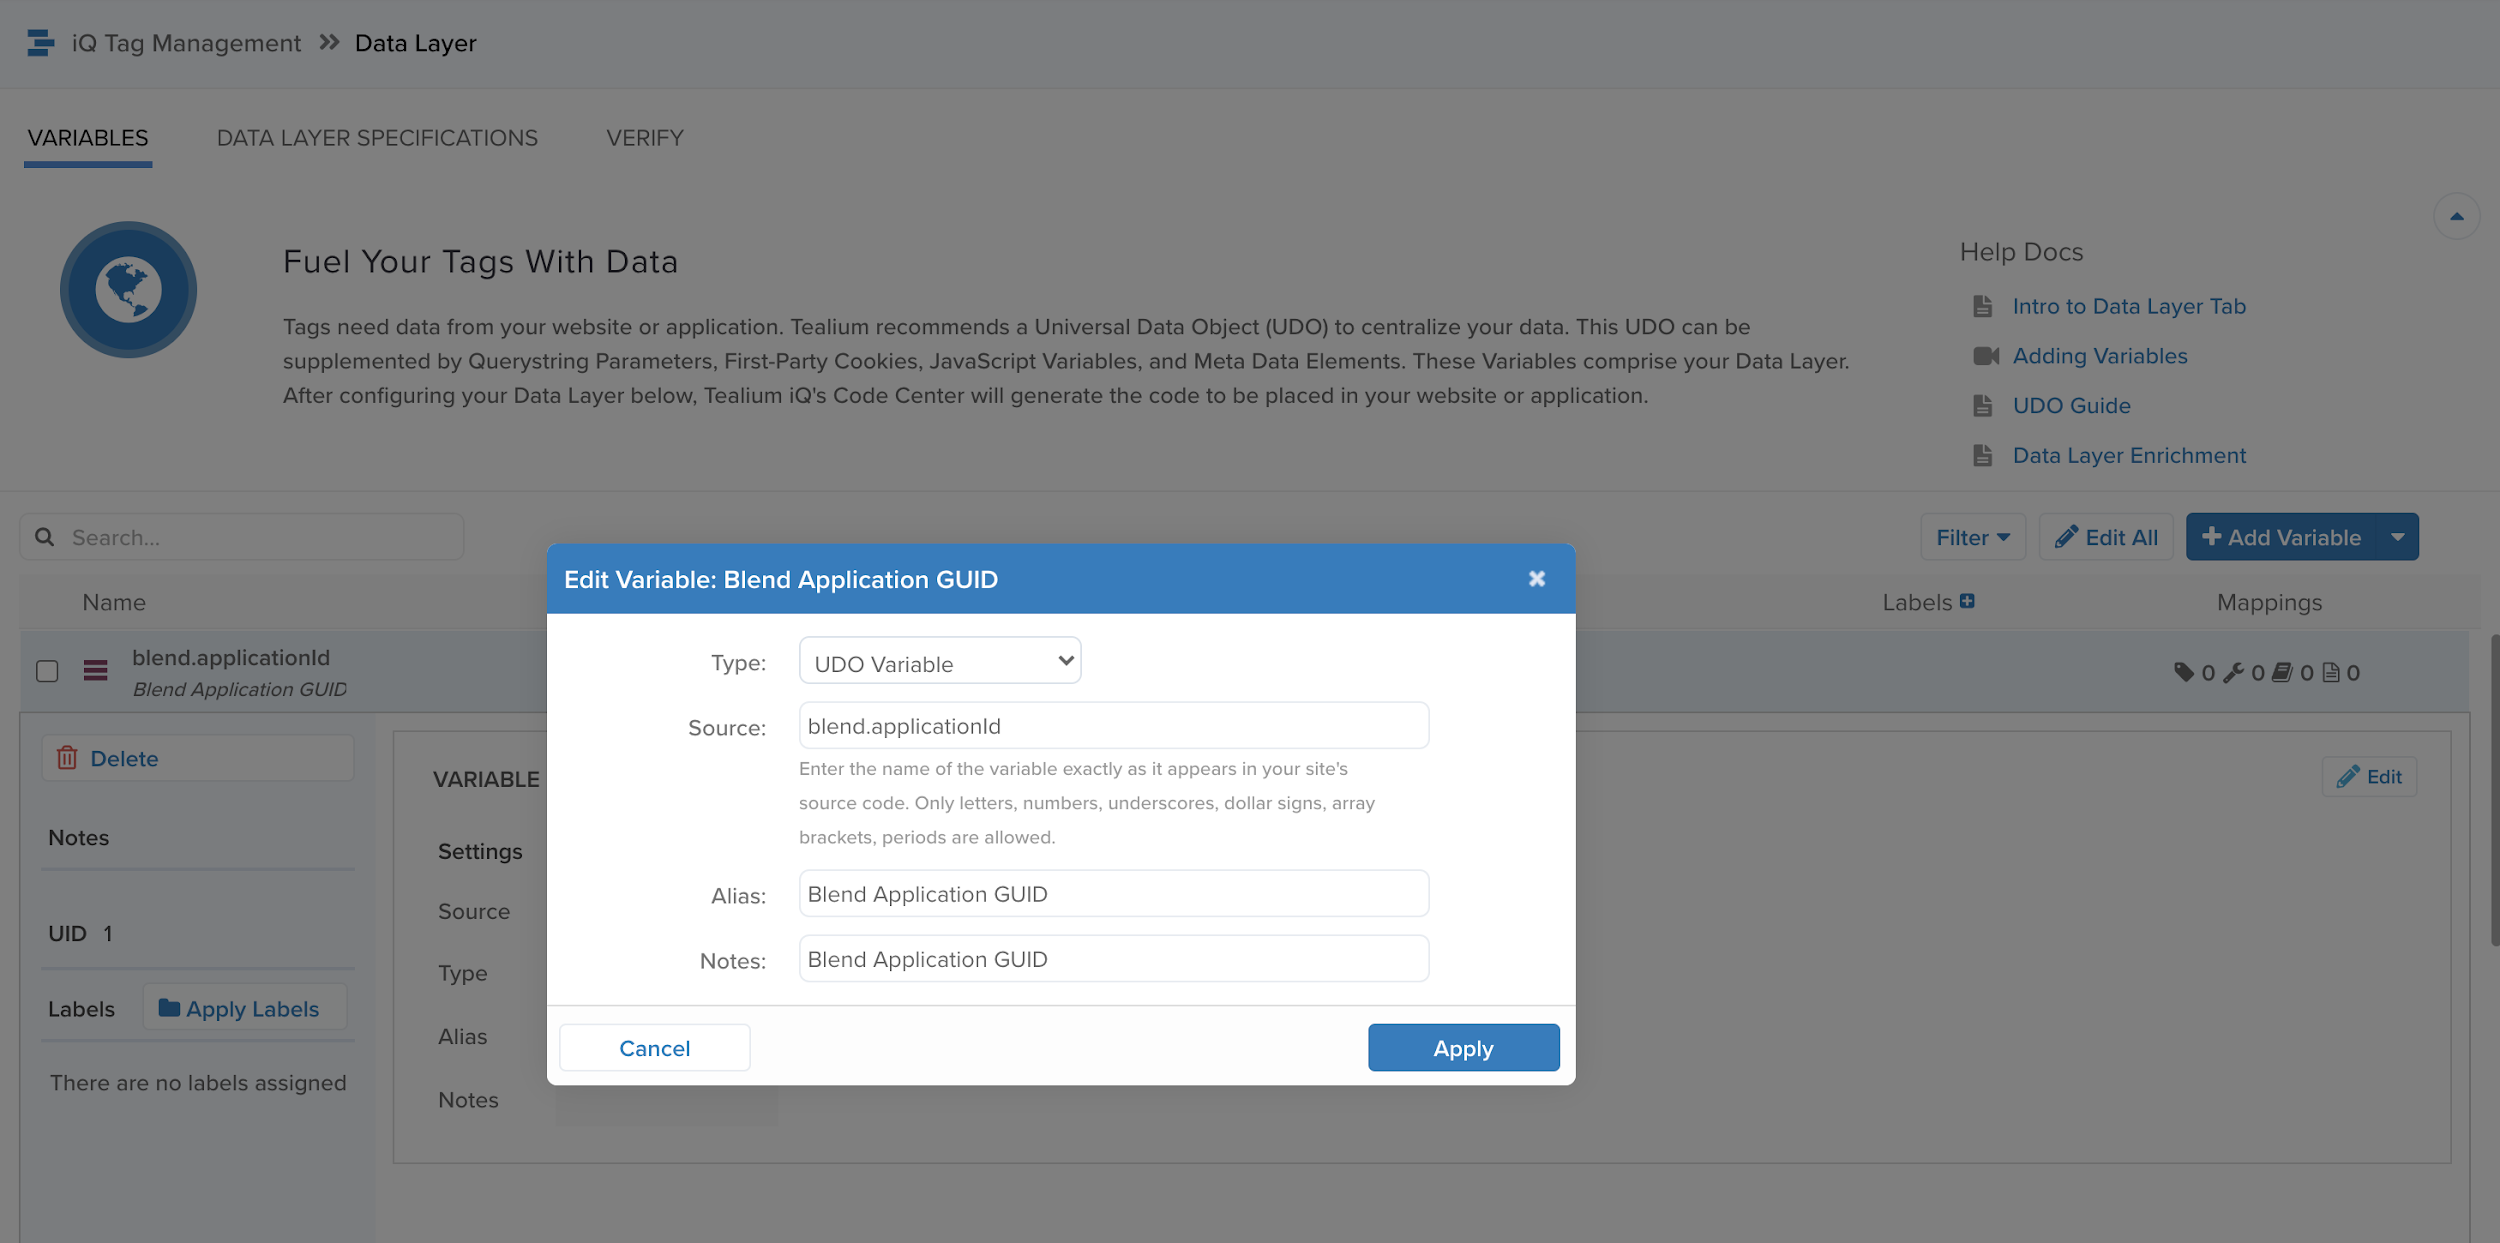Click the drag handle icon beside blend.applicationId
Screen dimensions: 2500x1243
point(95,671)
